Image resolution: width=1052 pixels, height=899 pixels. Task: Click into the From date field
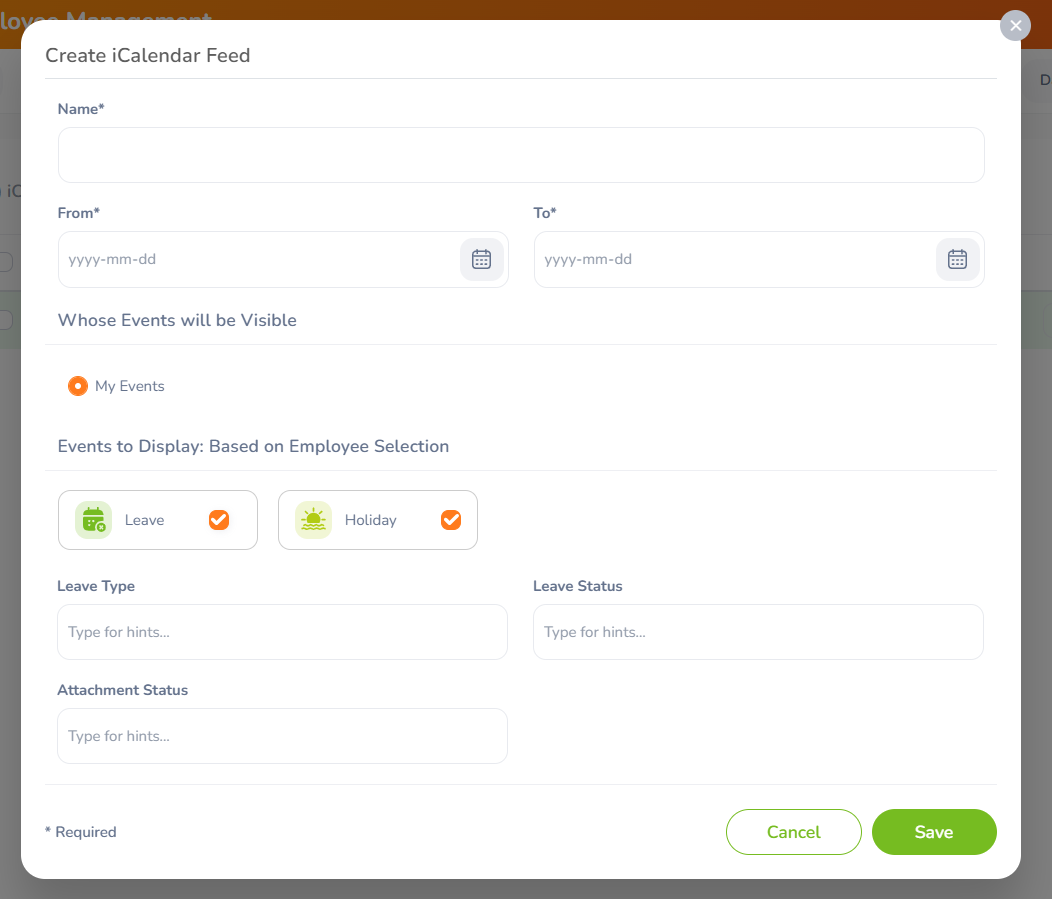pyautogui.click(x=259, y=260)
